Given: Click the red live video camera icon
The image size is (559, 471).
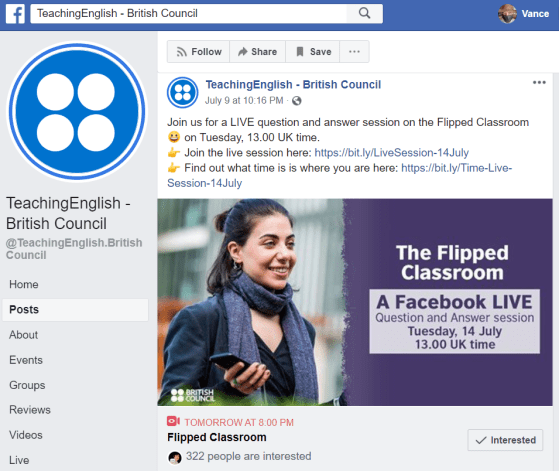Looking at the screenshot, I should (173, 421).
